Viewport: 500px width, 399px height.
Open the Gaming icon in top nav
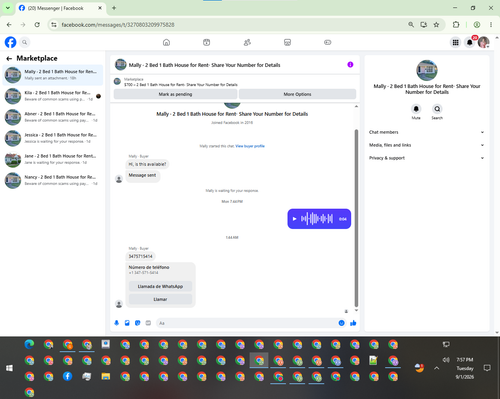pyautogui.click(x=328, y=42)
